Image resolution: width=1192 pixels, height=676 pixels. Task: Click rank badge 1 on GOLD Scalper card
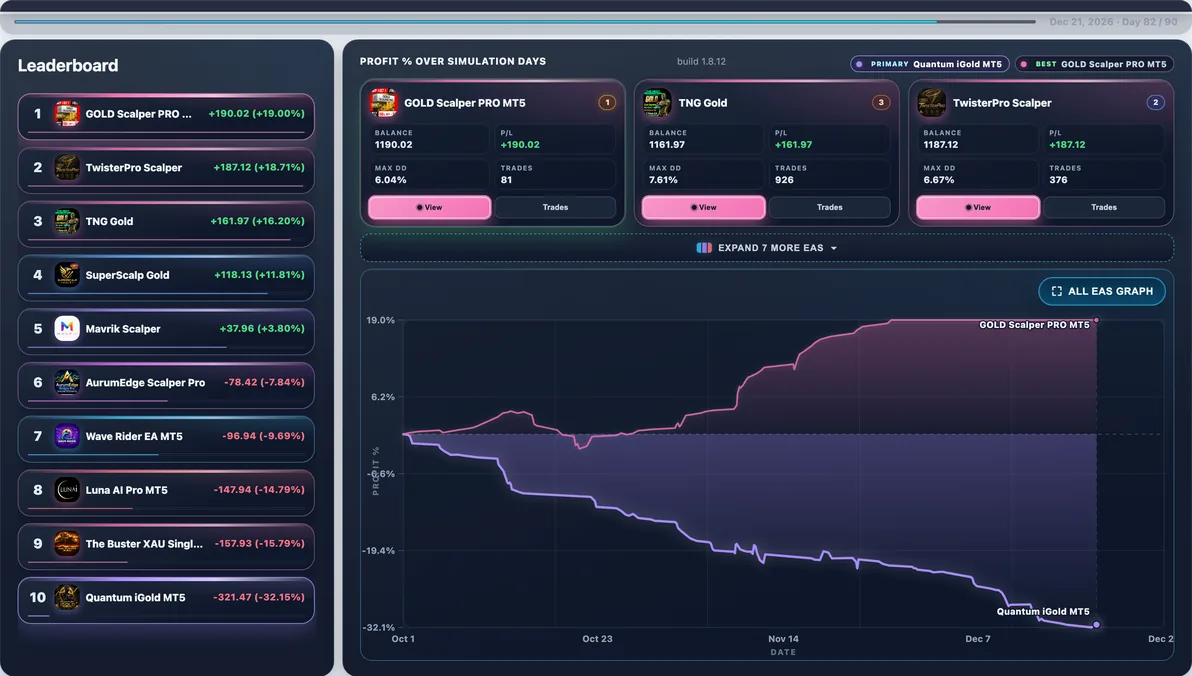[607, 103]
